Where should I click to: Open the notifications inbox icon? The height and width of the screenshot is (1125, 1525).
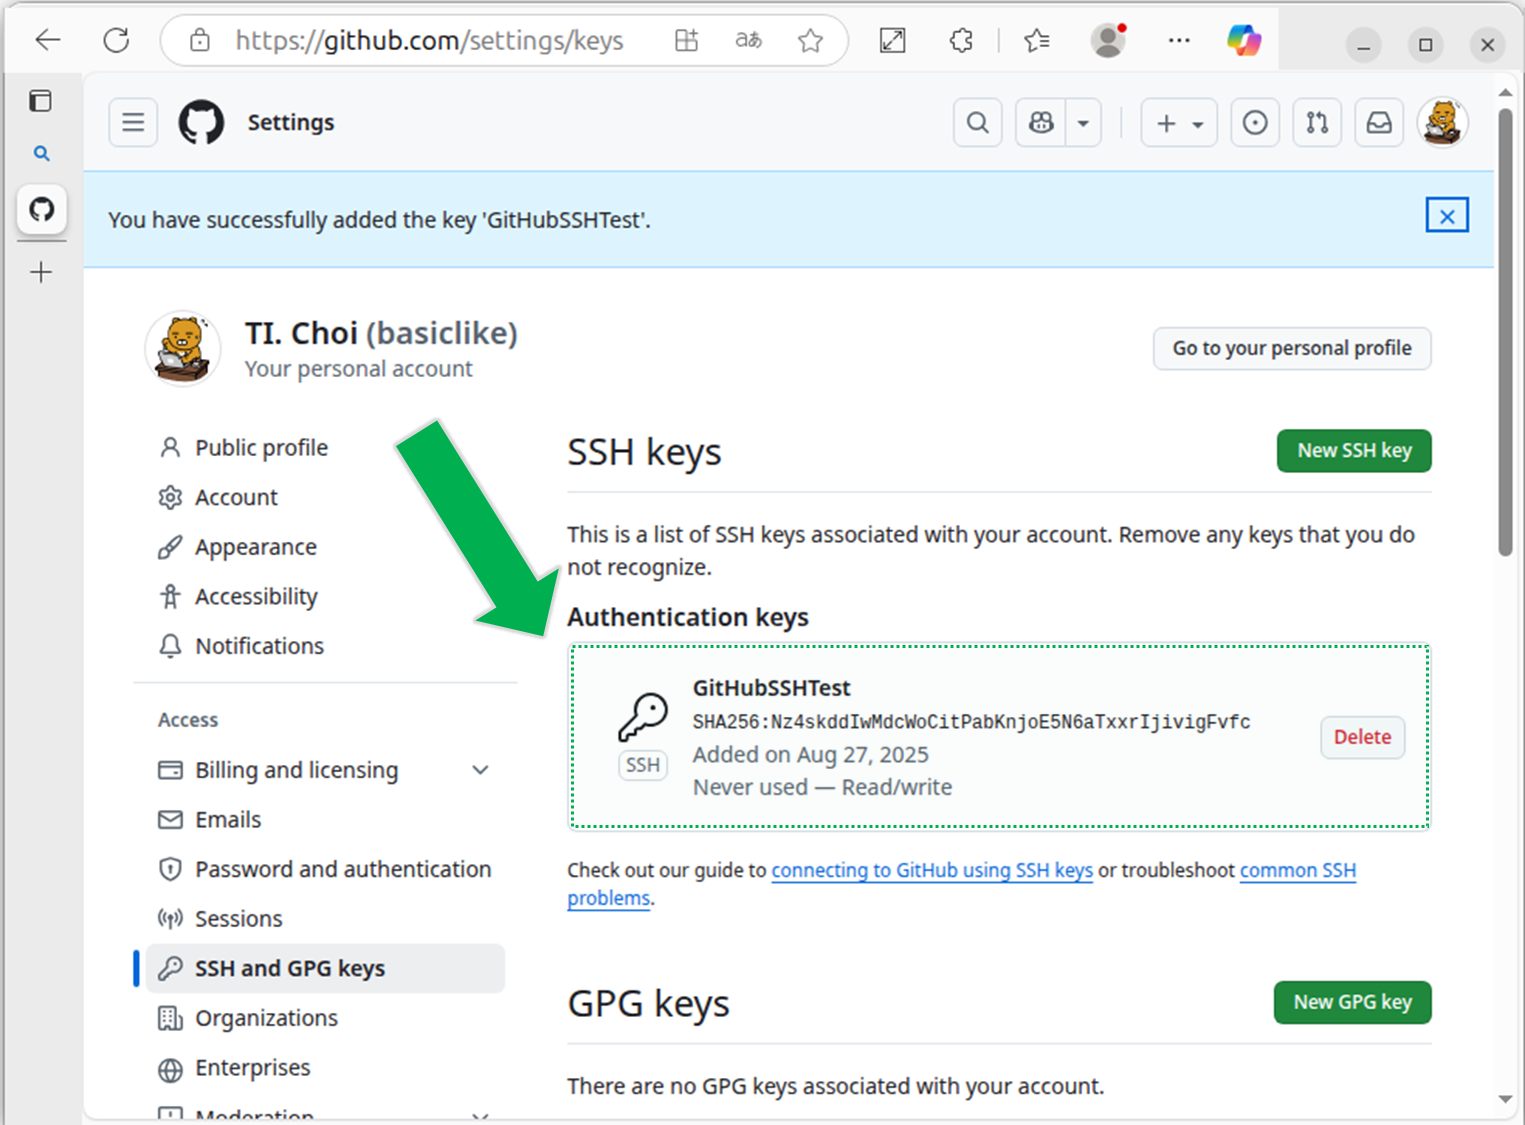(1379, 122)
